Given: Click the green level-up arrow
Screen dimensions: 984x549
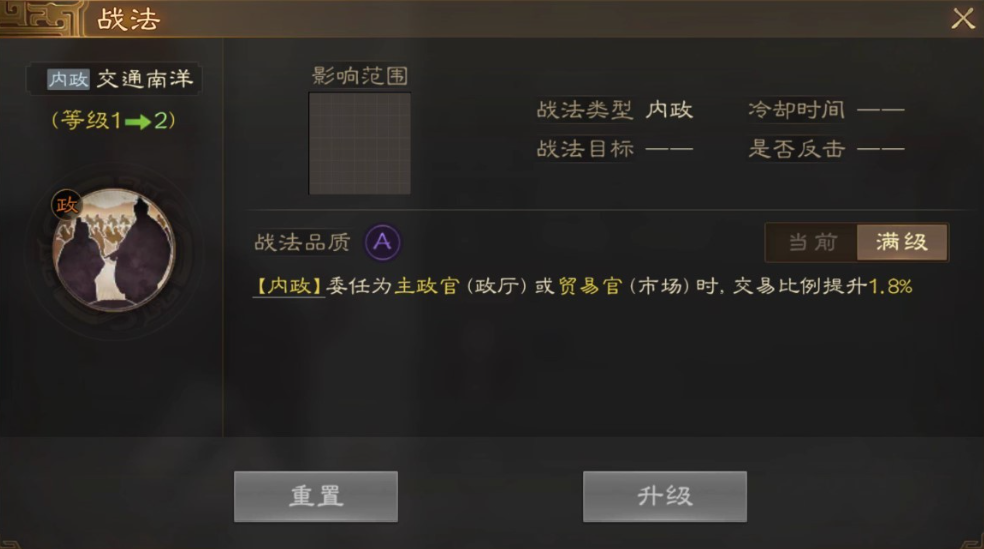Looking at the screenshot, I should (x=138, y=121).
